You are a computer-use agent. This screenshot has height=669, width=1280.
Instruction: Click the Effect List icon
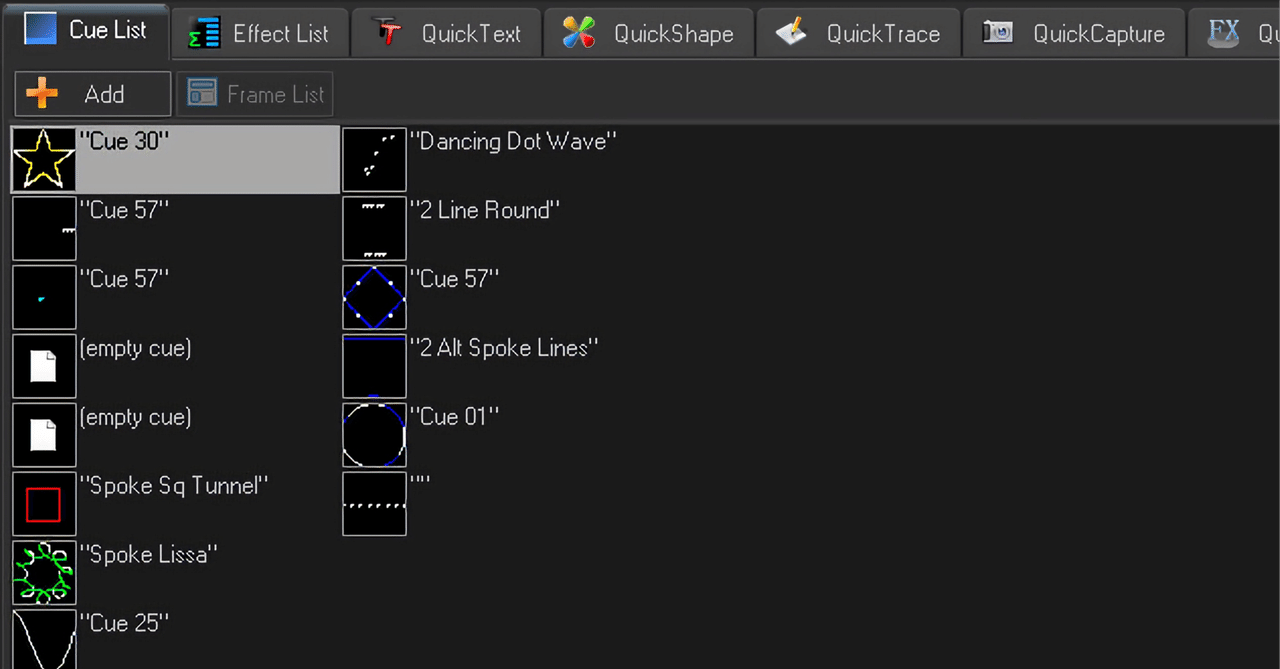[202, 32]
